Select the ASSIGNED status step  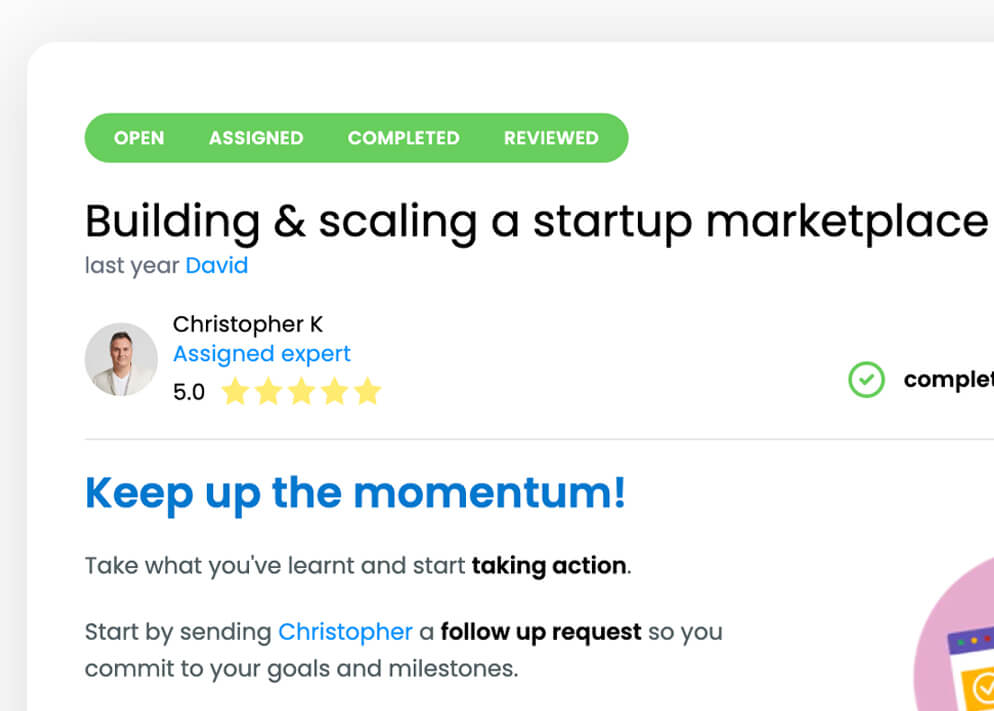tap(256, 138)
